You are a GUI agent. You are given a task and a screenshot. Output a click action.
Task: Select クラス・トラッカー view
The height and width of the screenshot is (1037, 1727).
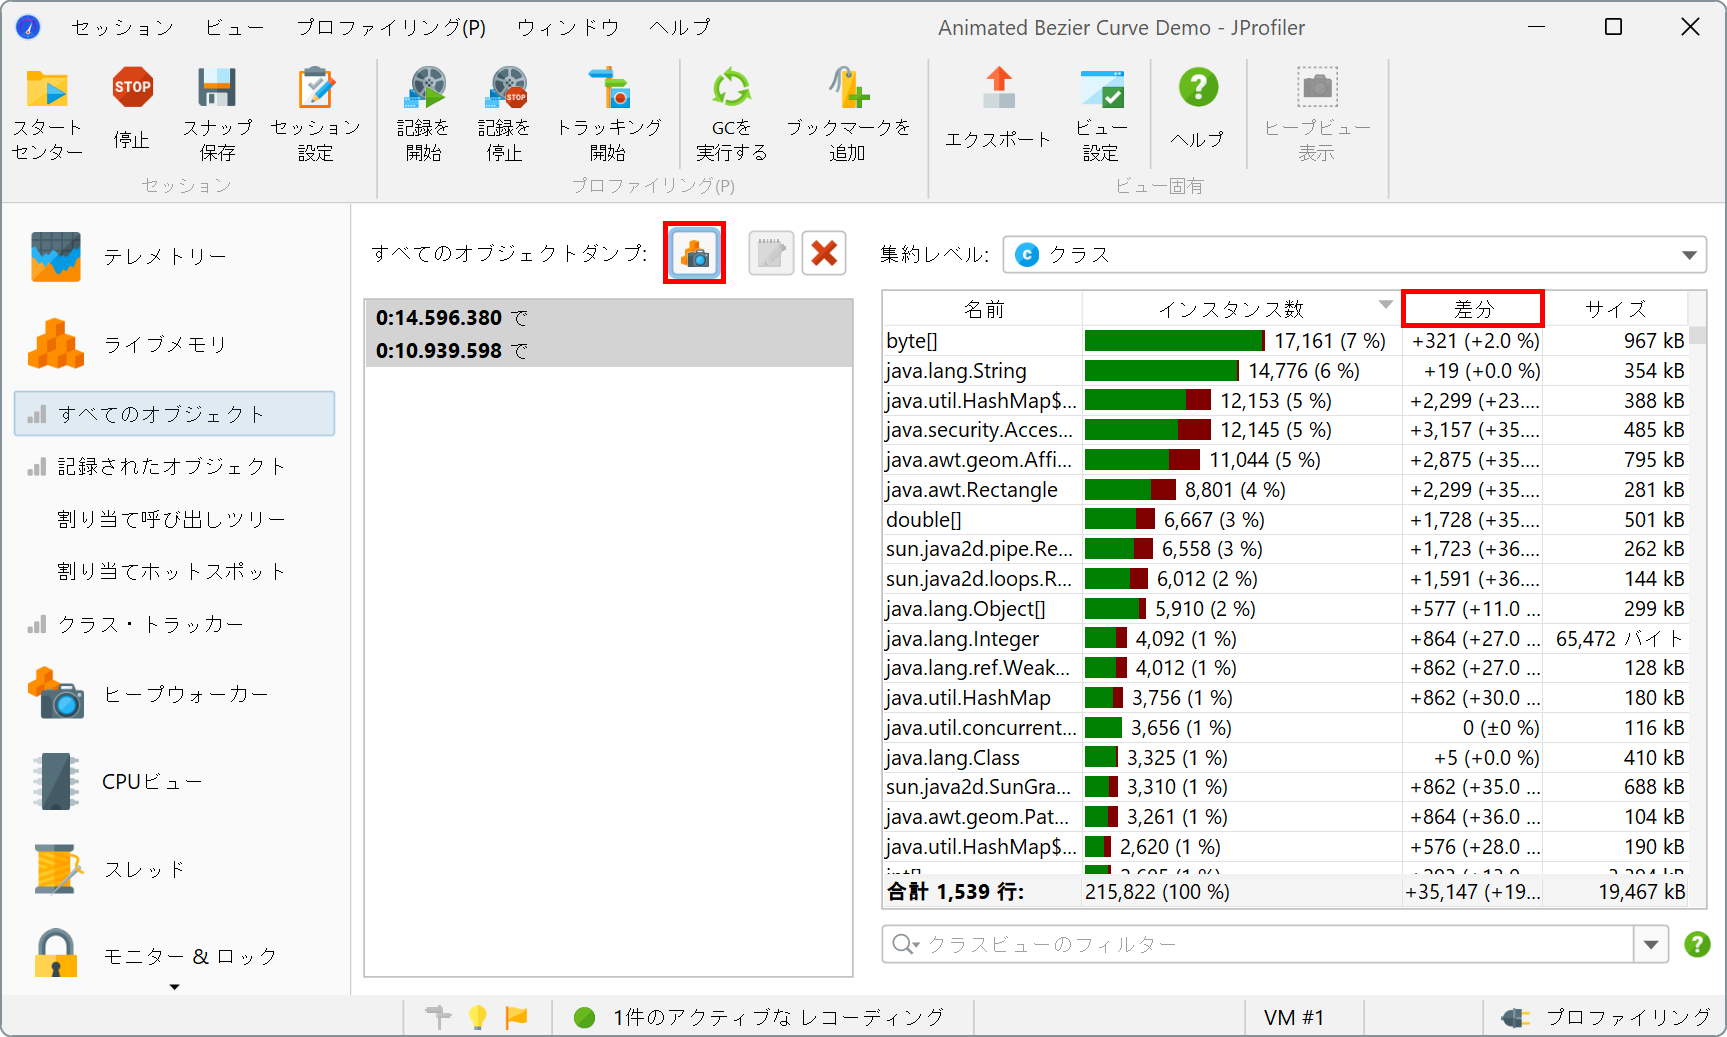[x=175, y=624]
